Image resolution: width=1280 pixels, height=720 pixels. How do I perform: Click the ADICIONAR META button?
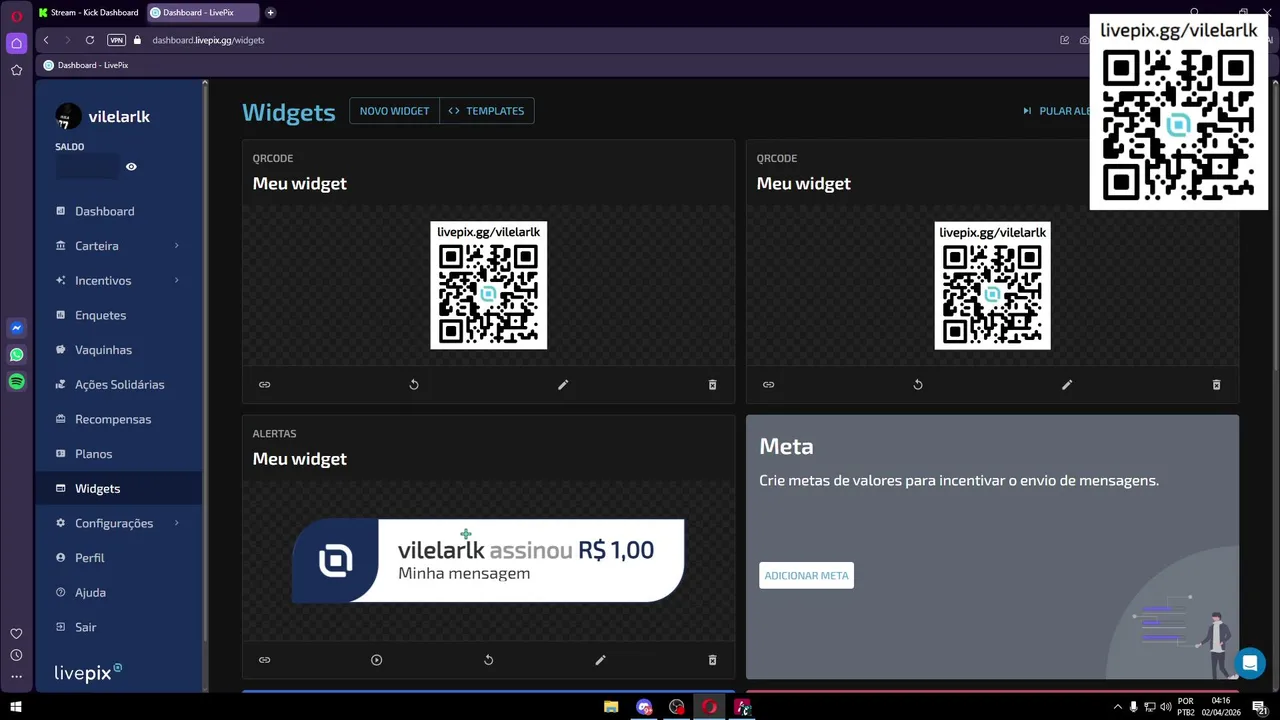pyautogui.click(x=806, y=575)
